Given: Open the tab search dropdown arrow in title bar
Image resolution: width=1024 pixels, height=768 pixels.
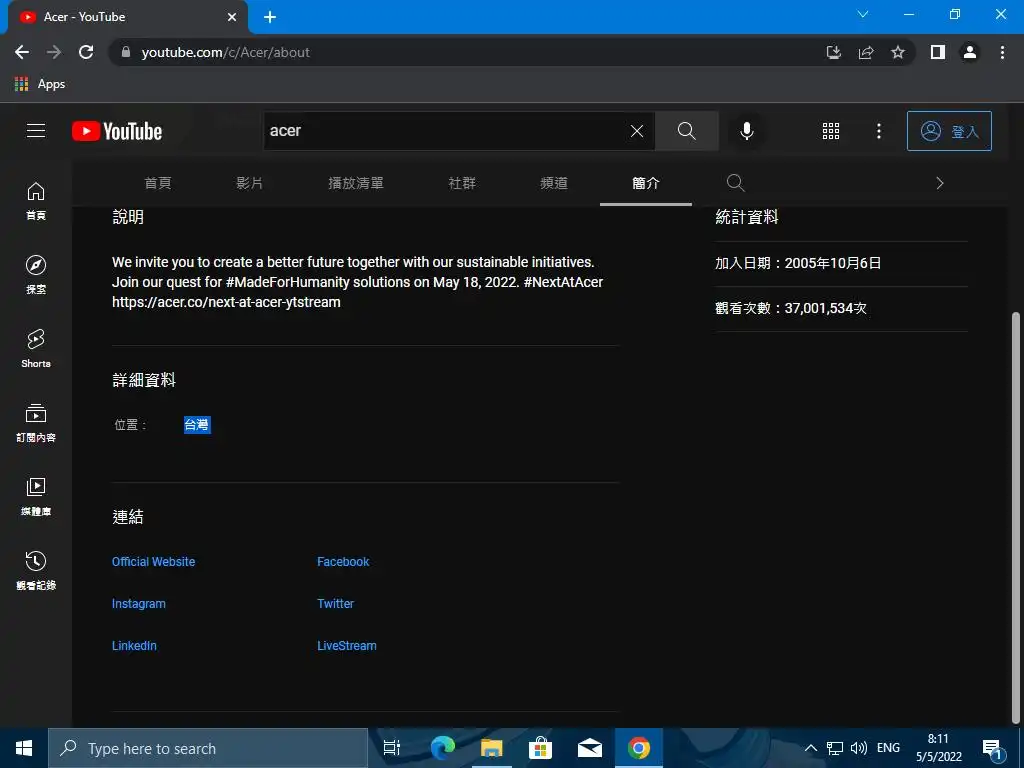Looking at the screenshot, I should (863, 14).
